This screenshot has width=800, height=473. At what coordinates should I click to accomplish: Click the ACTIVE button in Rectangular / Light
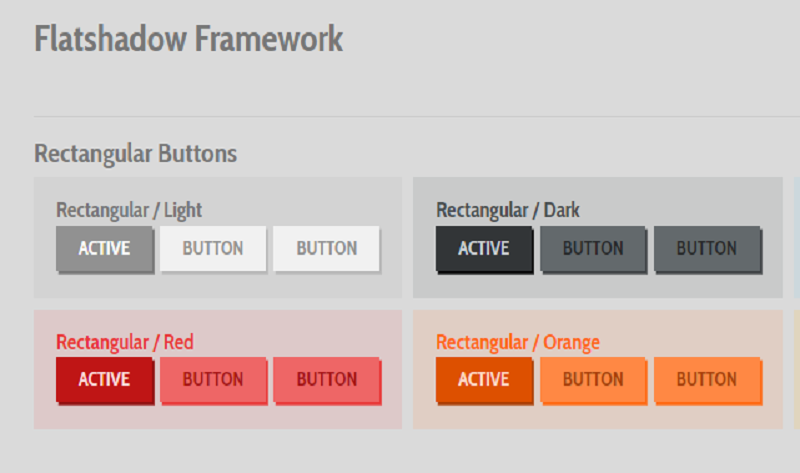coord(104,248)
